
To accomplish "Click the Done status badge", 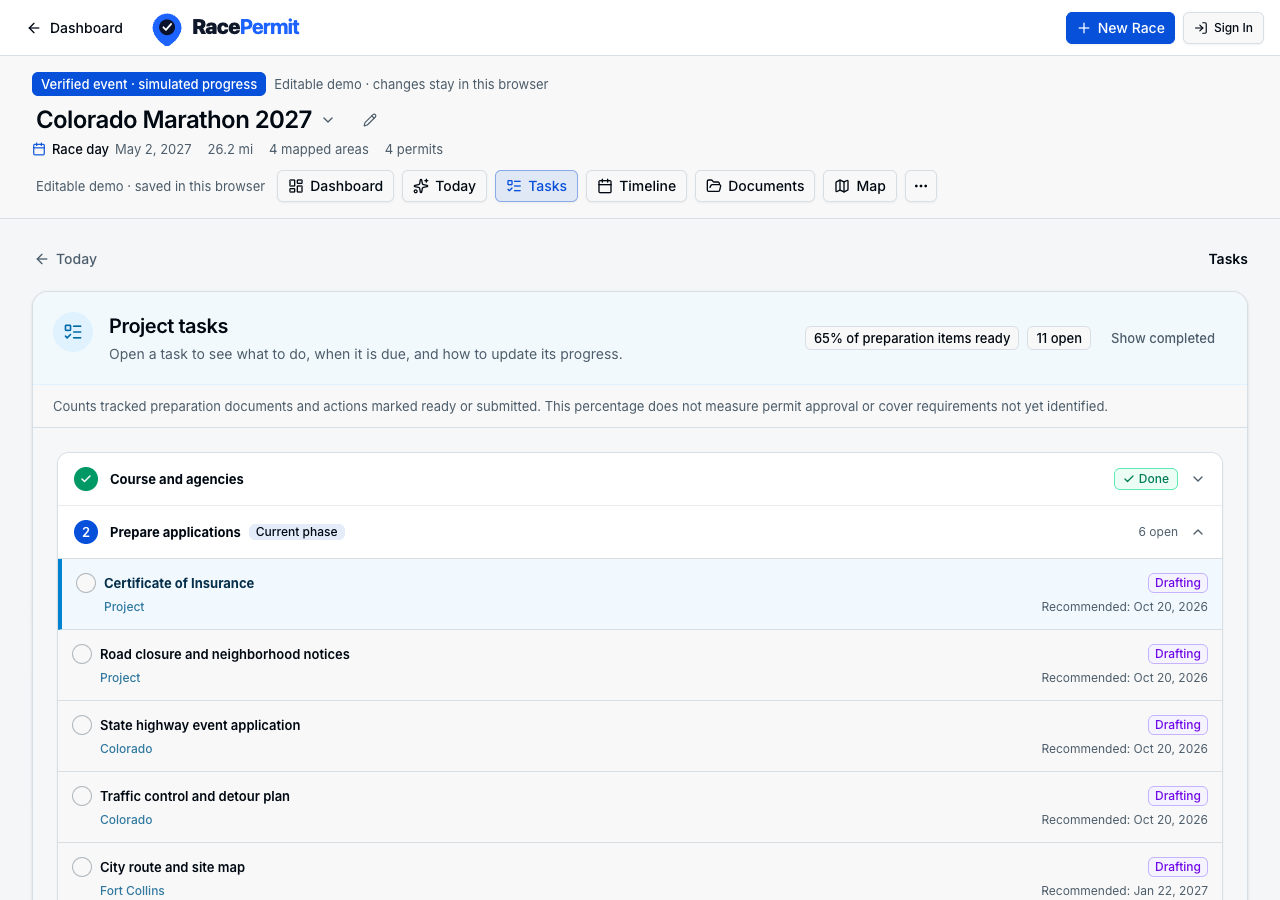I will click(x=1146, y=479).
